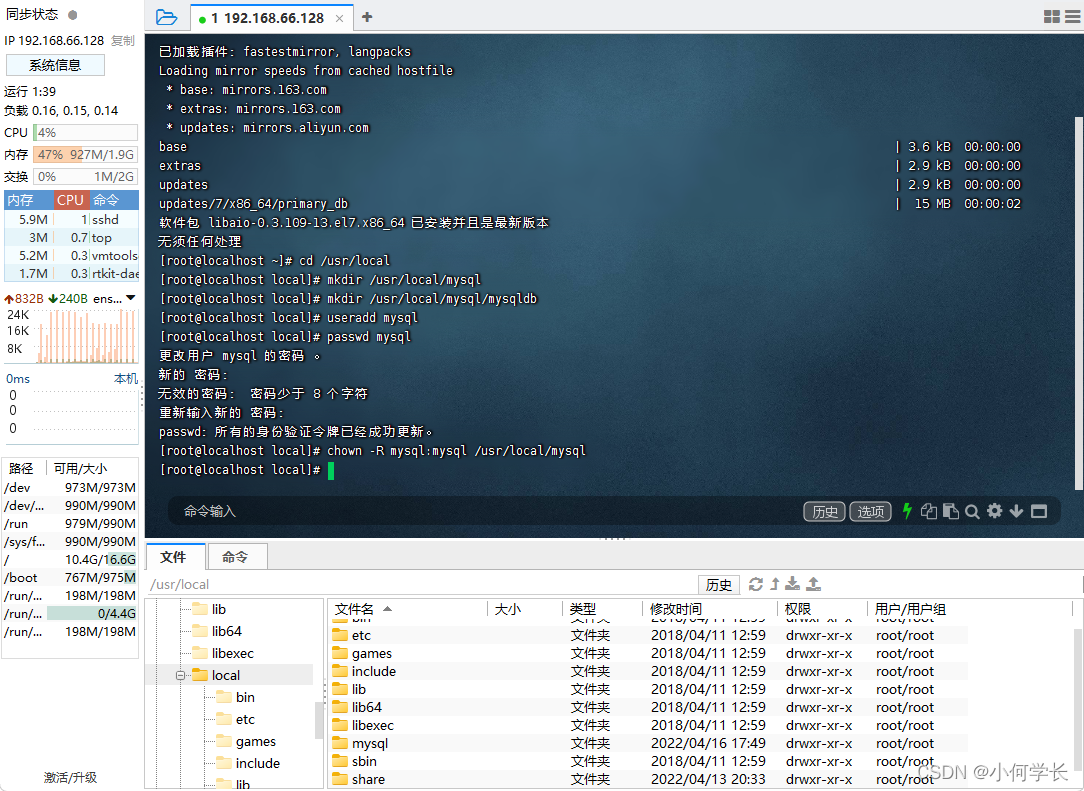Toggle the sync status indicator dot

[x=72, y=15]
